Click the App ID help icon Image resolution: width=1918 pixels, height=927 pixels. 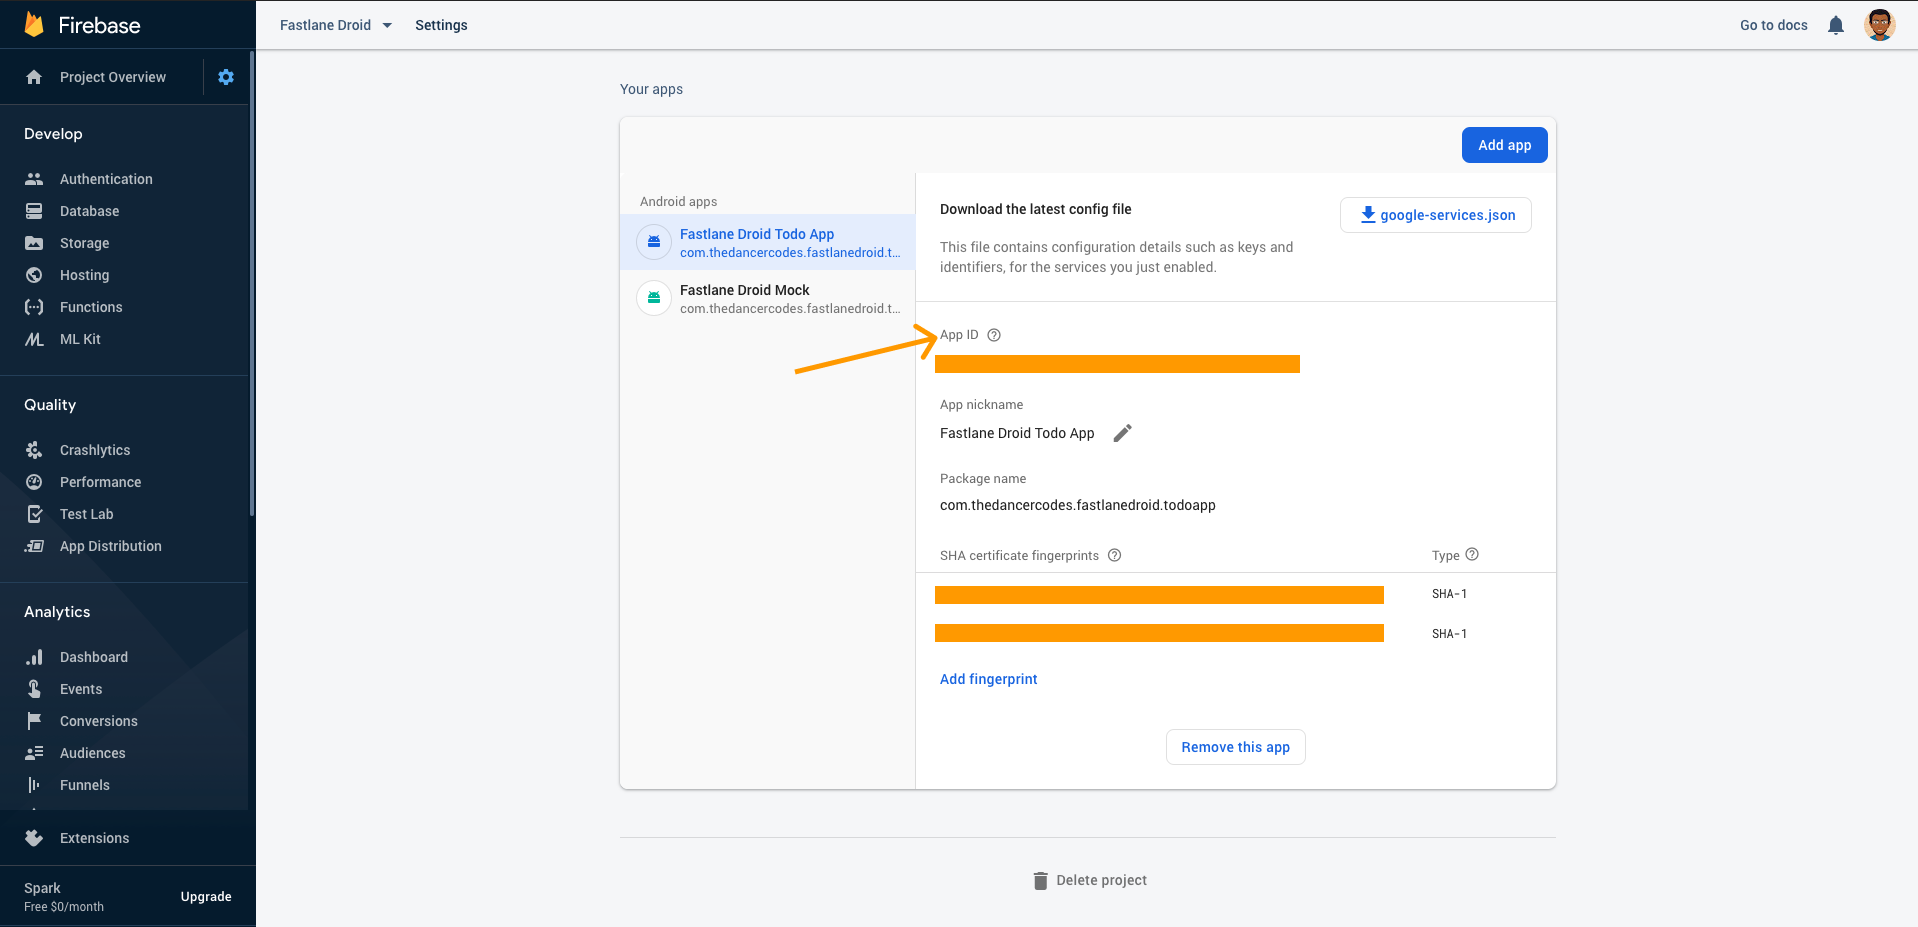coord(994,335)
